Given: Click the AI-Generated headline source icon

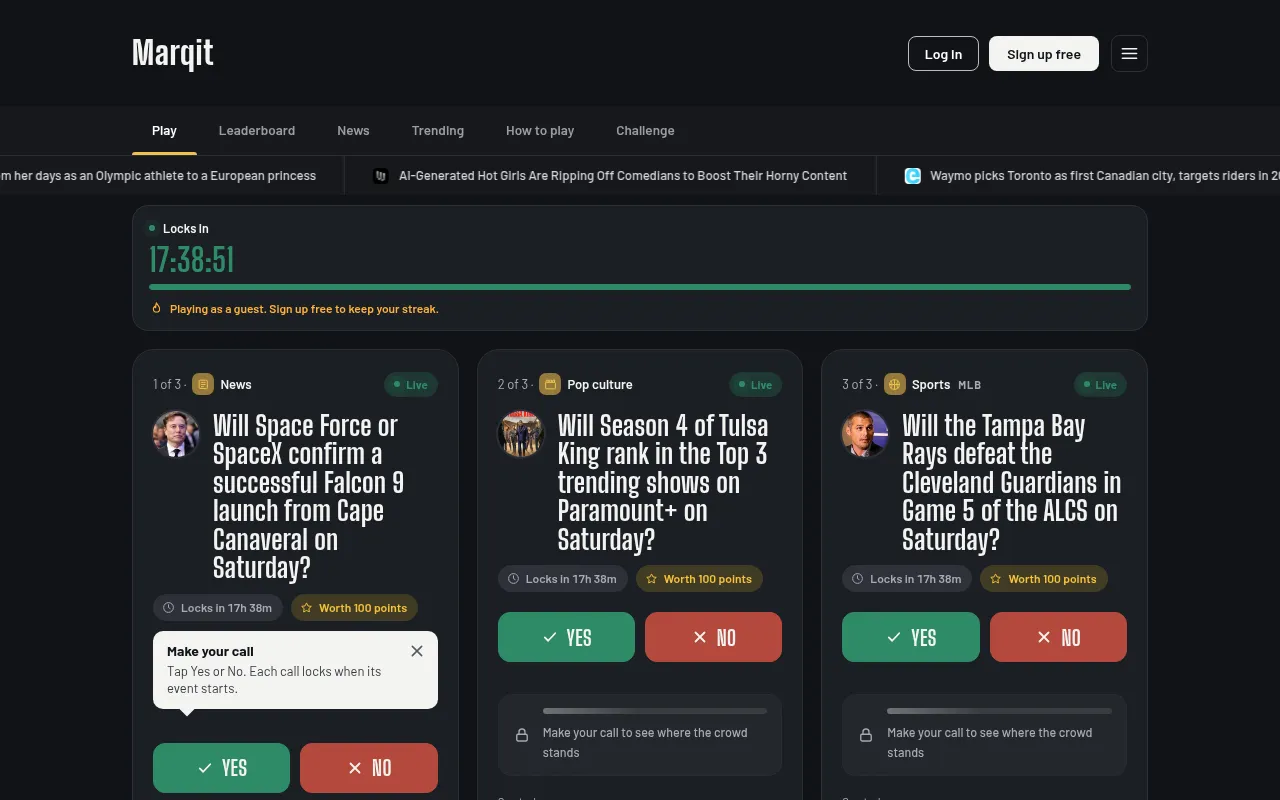Looking at the screenshot, I should pyautogui.click(x=381, y=176).
